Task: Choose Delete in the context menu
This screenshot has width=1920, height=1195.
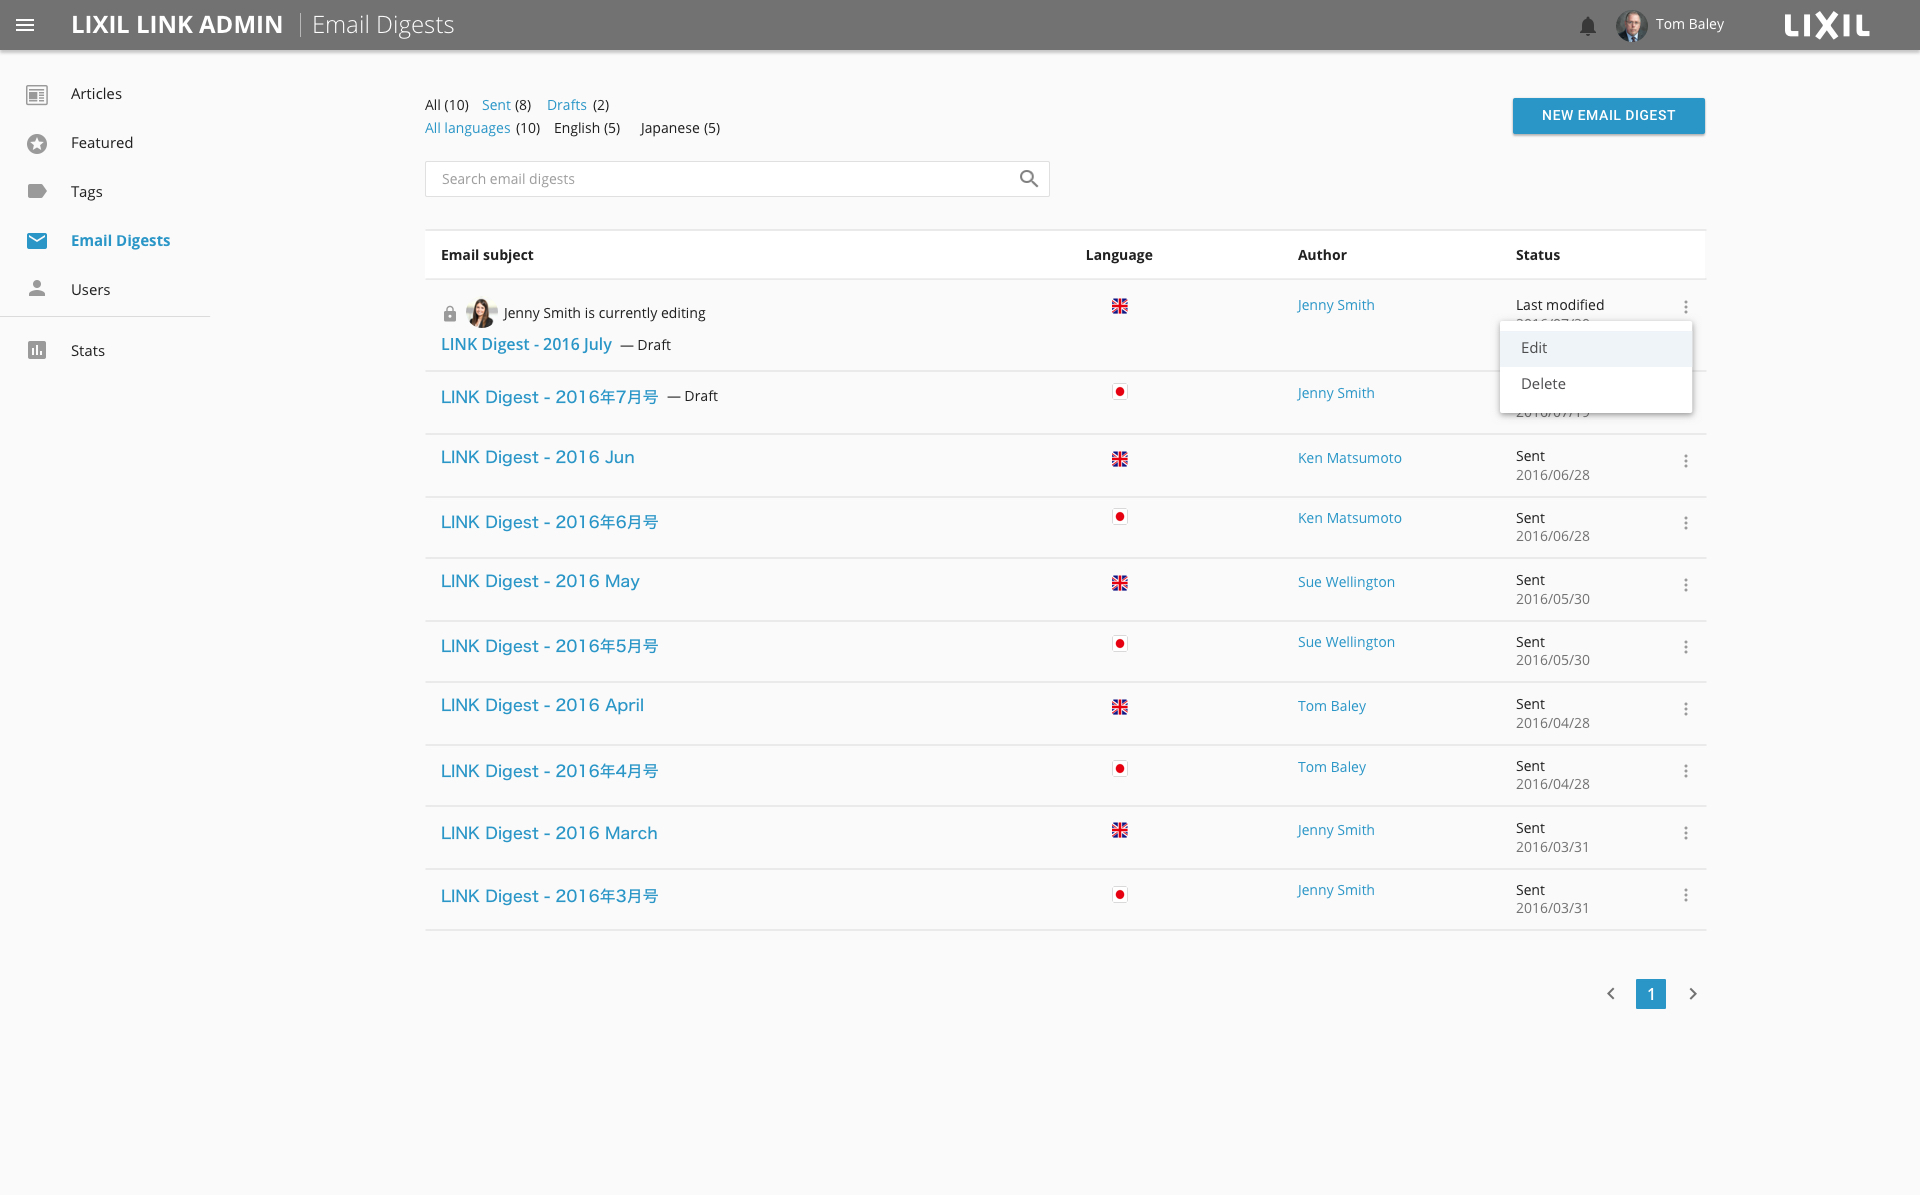Action: [x=1596, y=384]
